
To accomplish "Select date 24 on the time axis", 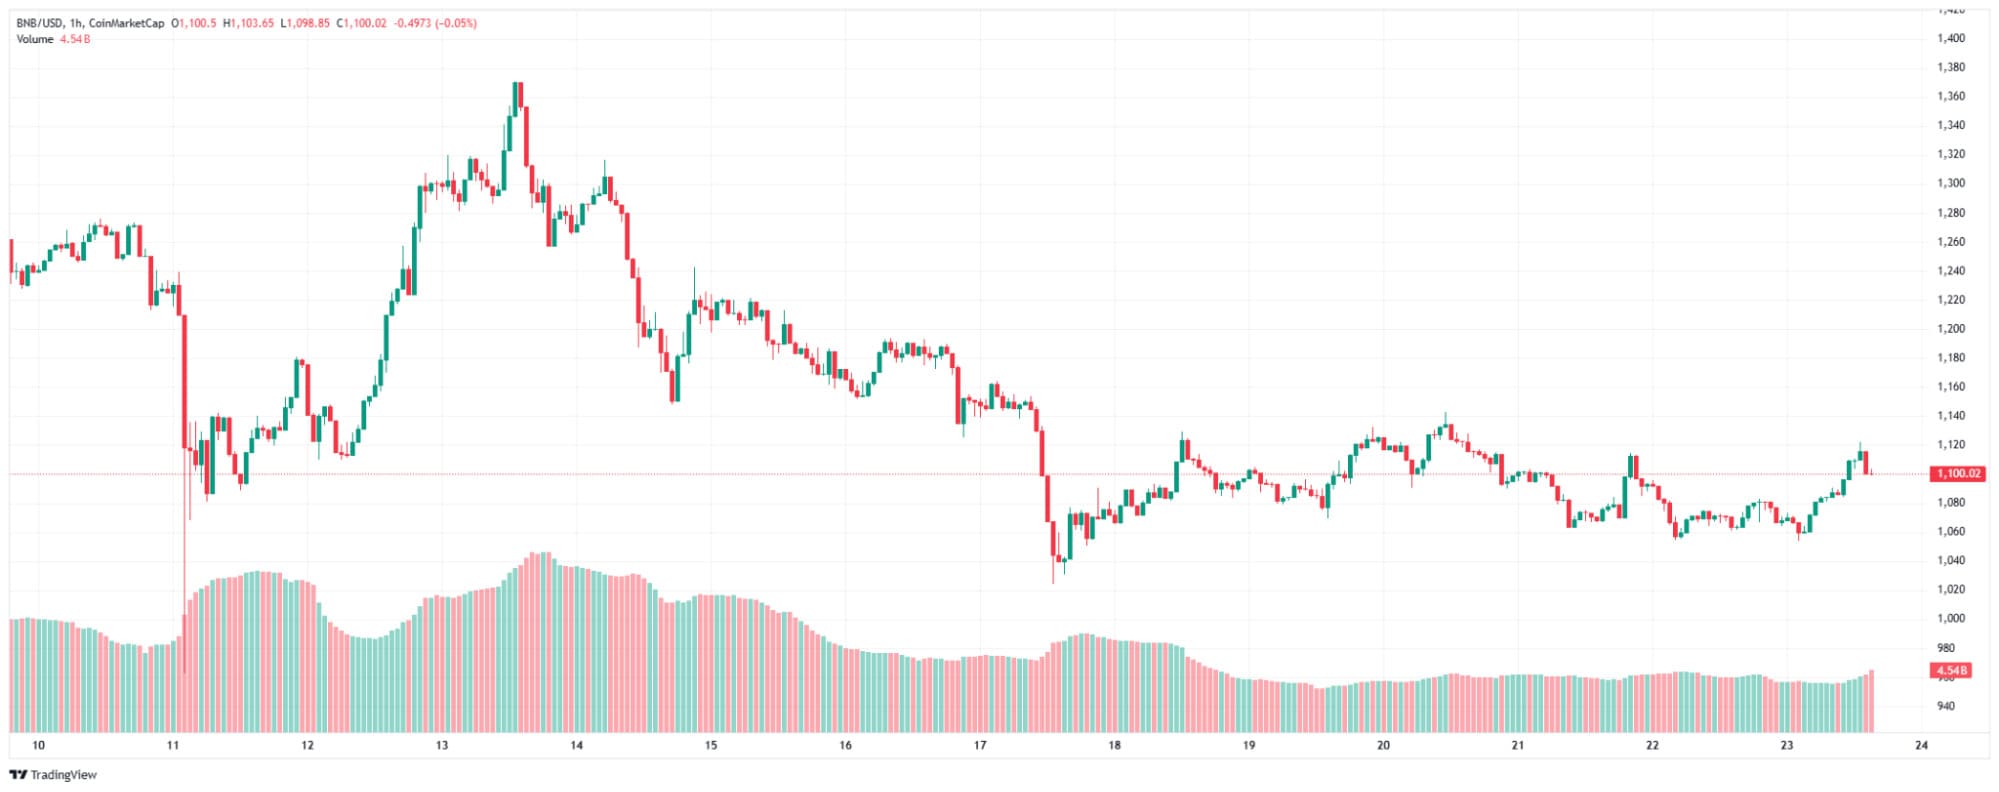I will point(1921,745).
